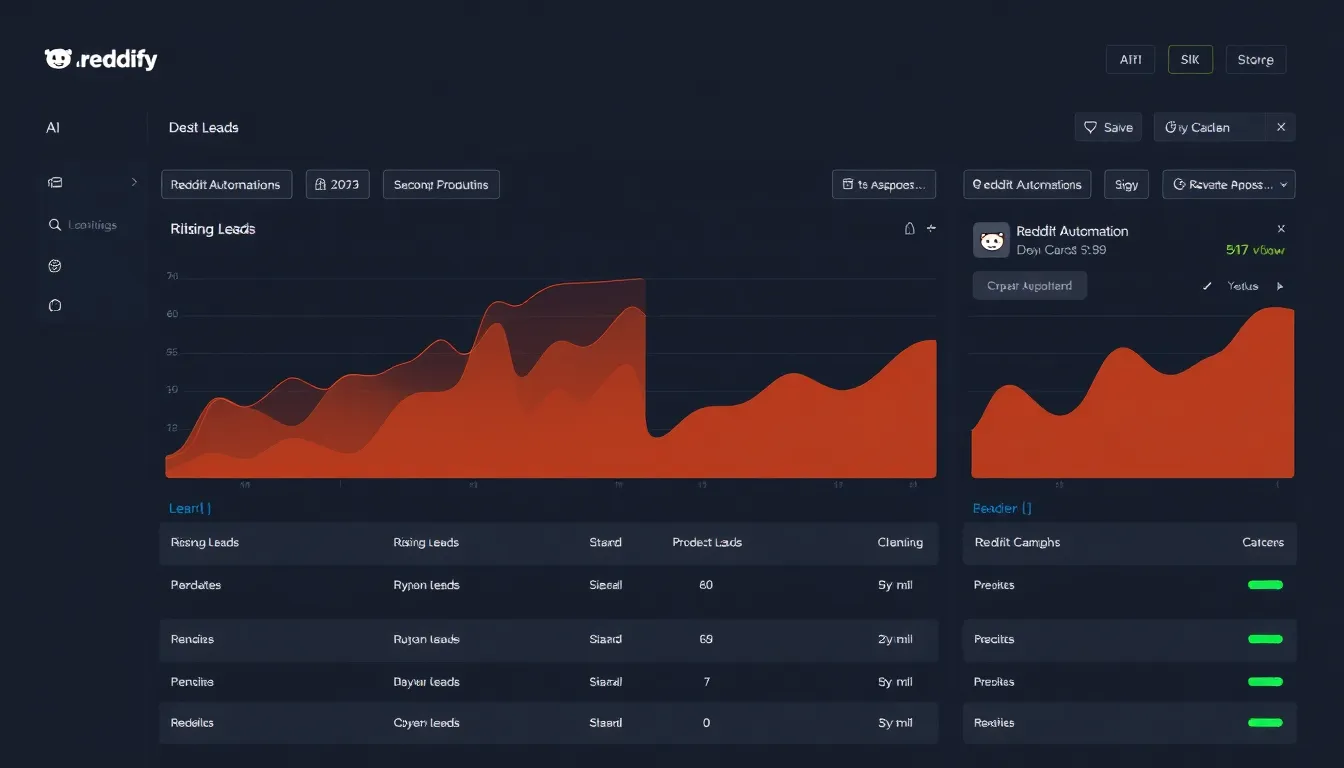Toggle the green status bar for Precits
The image size is (1344, 768).
click(1265, 639)
